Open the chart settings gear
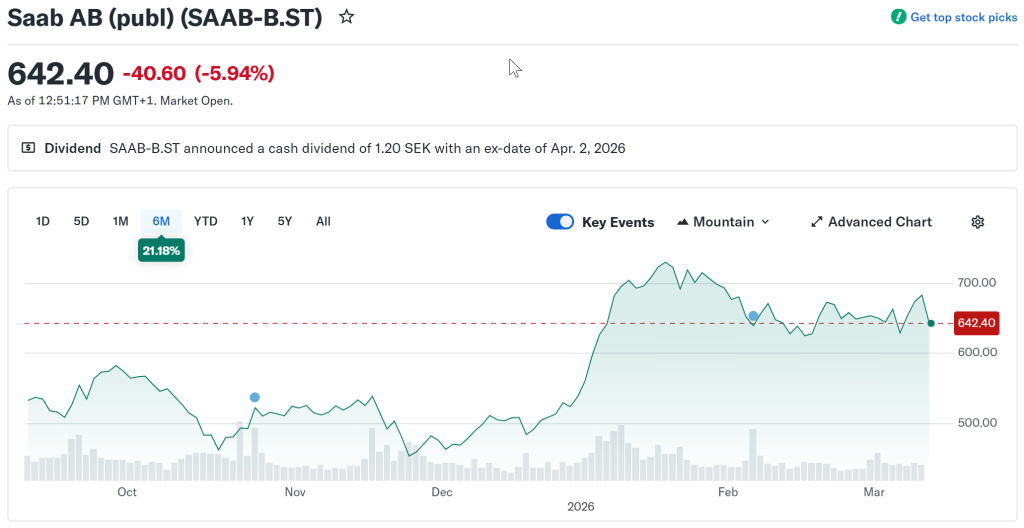This screenshot has width=1024, height=528. [977, 222]
